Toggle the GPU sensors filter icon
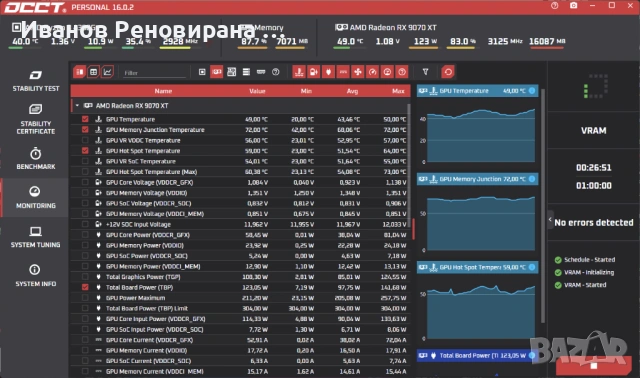This screenshot has height=378, width=640. tap(217, 72)
